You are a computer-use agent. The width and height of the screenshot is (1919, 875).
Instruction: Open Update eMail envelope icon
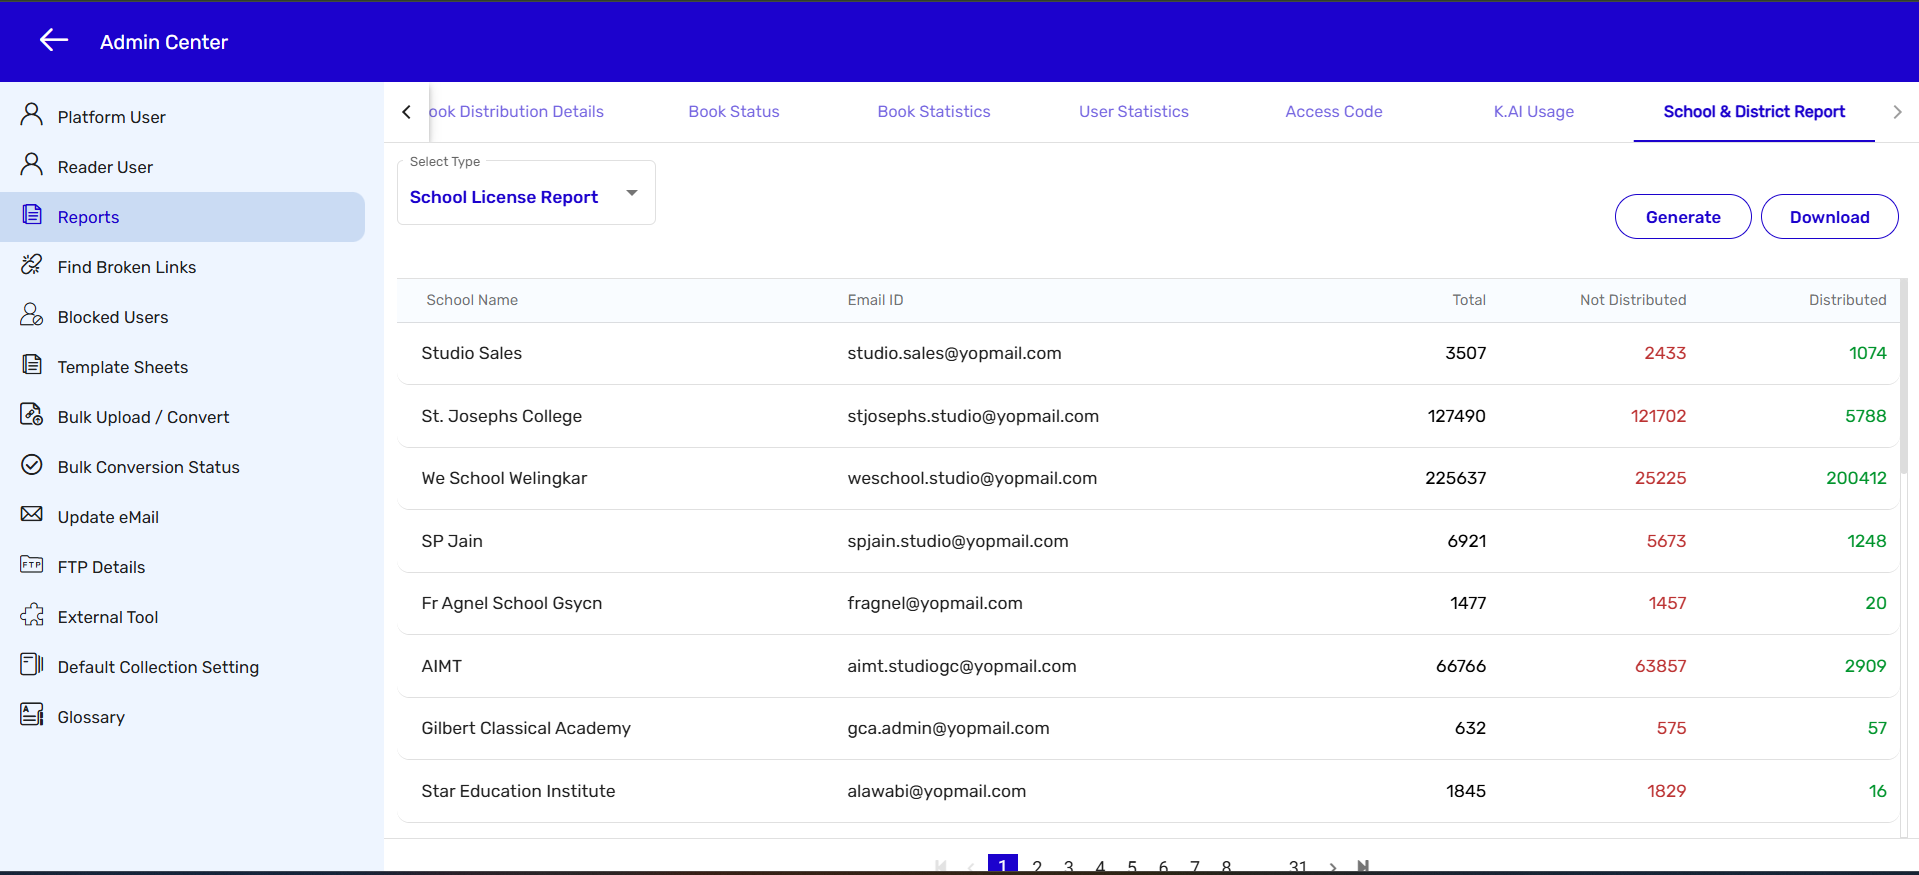(x=32, y=514)
